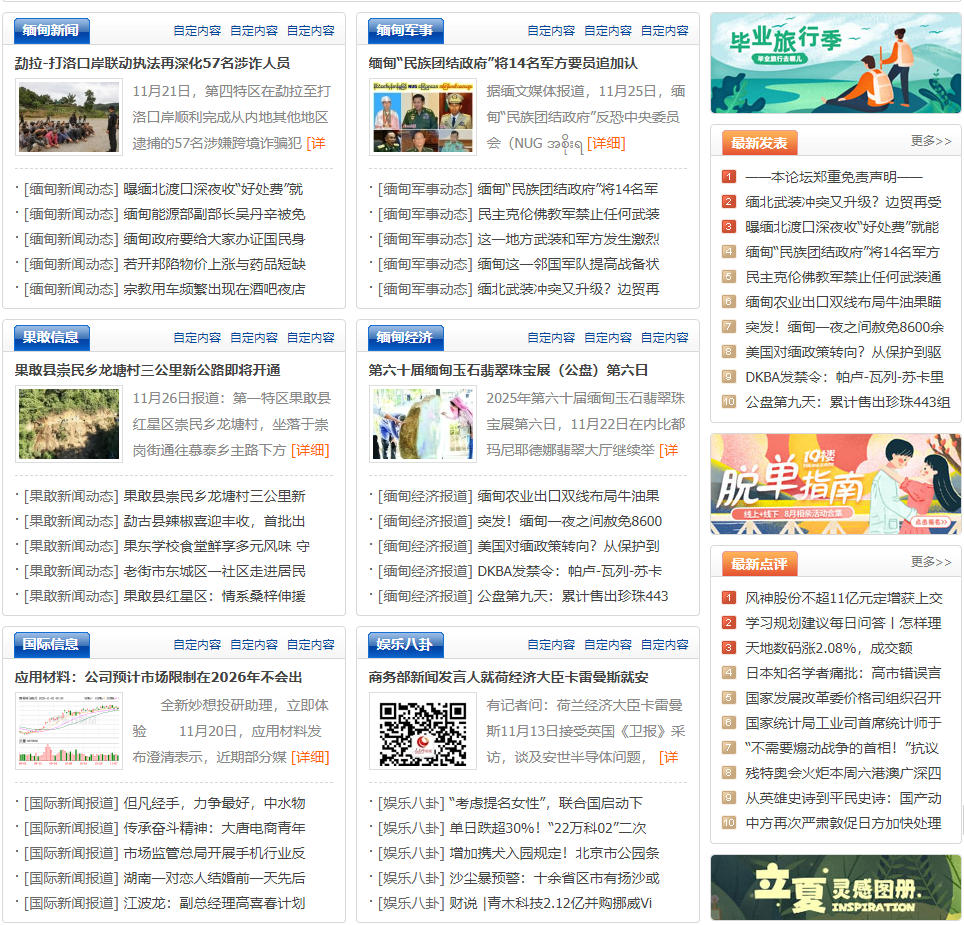964x925 pixels.
Task: Open the 果敢 landslide road thumbnail
Action: pyautogui.click(x=68, y=424)
